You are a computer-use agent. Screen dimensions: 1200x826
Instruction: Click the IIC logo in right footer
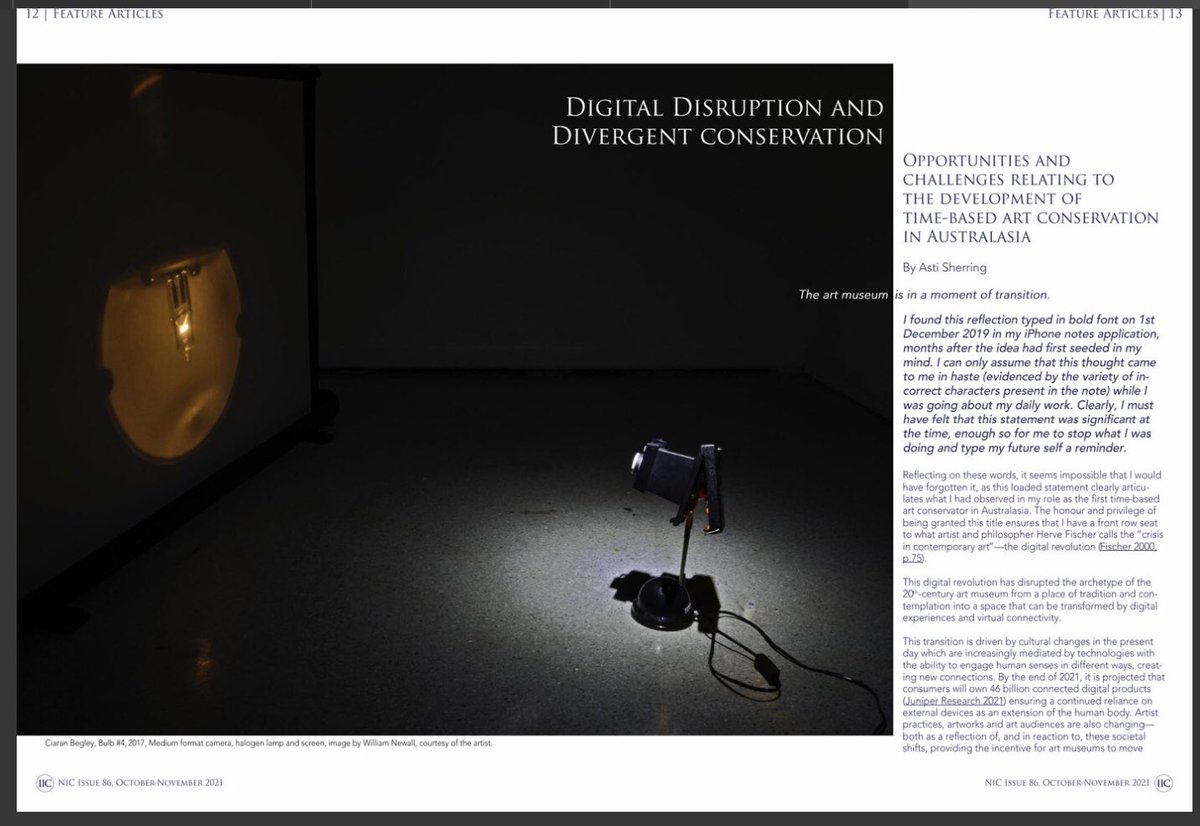[x=1164, y=784]
